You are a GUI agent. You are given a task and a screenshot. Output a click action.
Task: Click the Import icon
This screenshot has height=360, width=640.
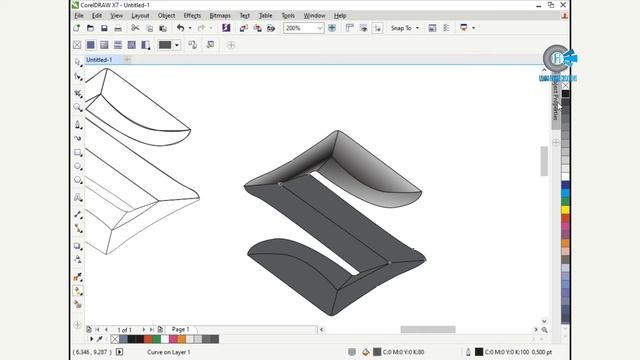[244, 28]
